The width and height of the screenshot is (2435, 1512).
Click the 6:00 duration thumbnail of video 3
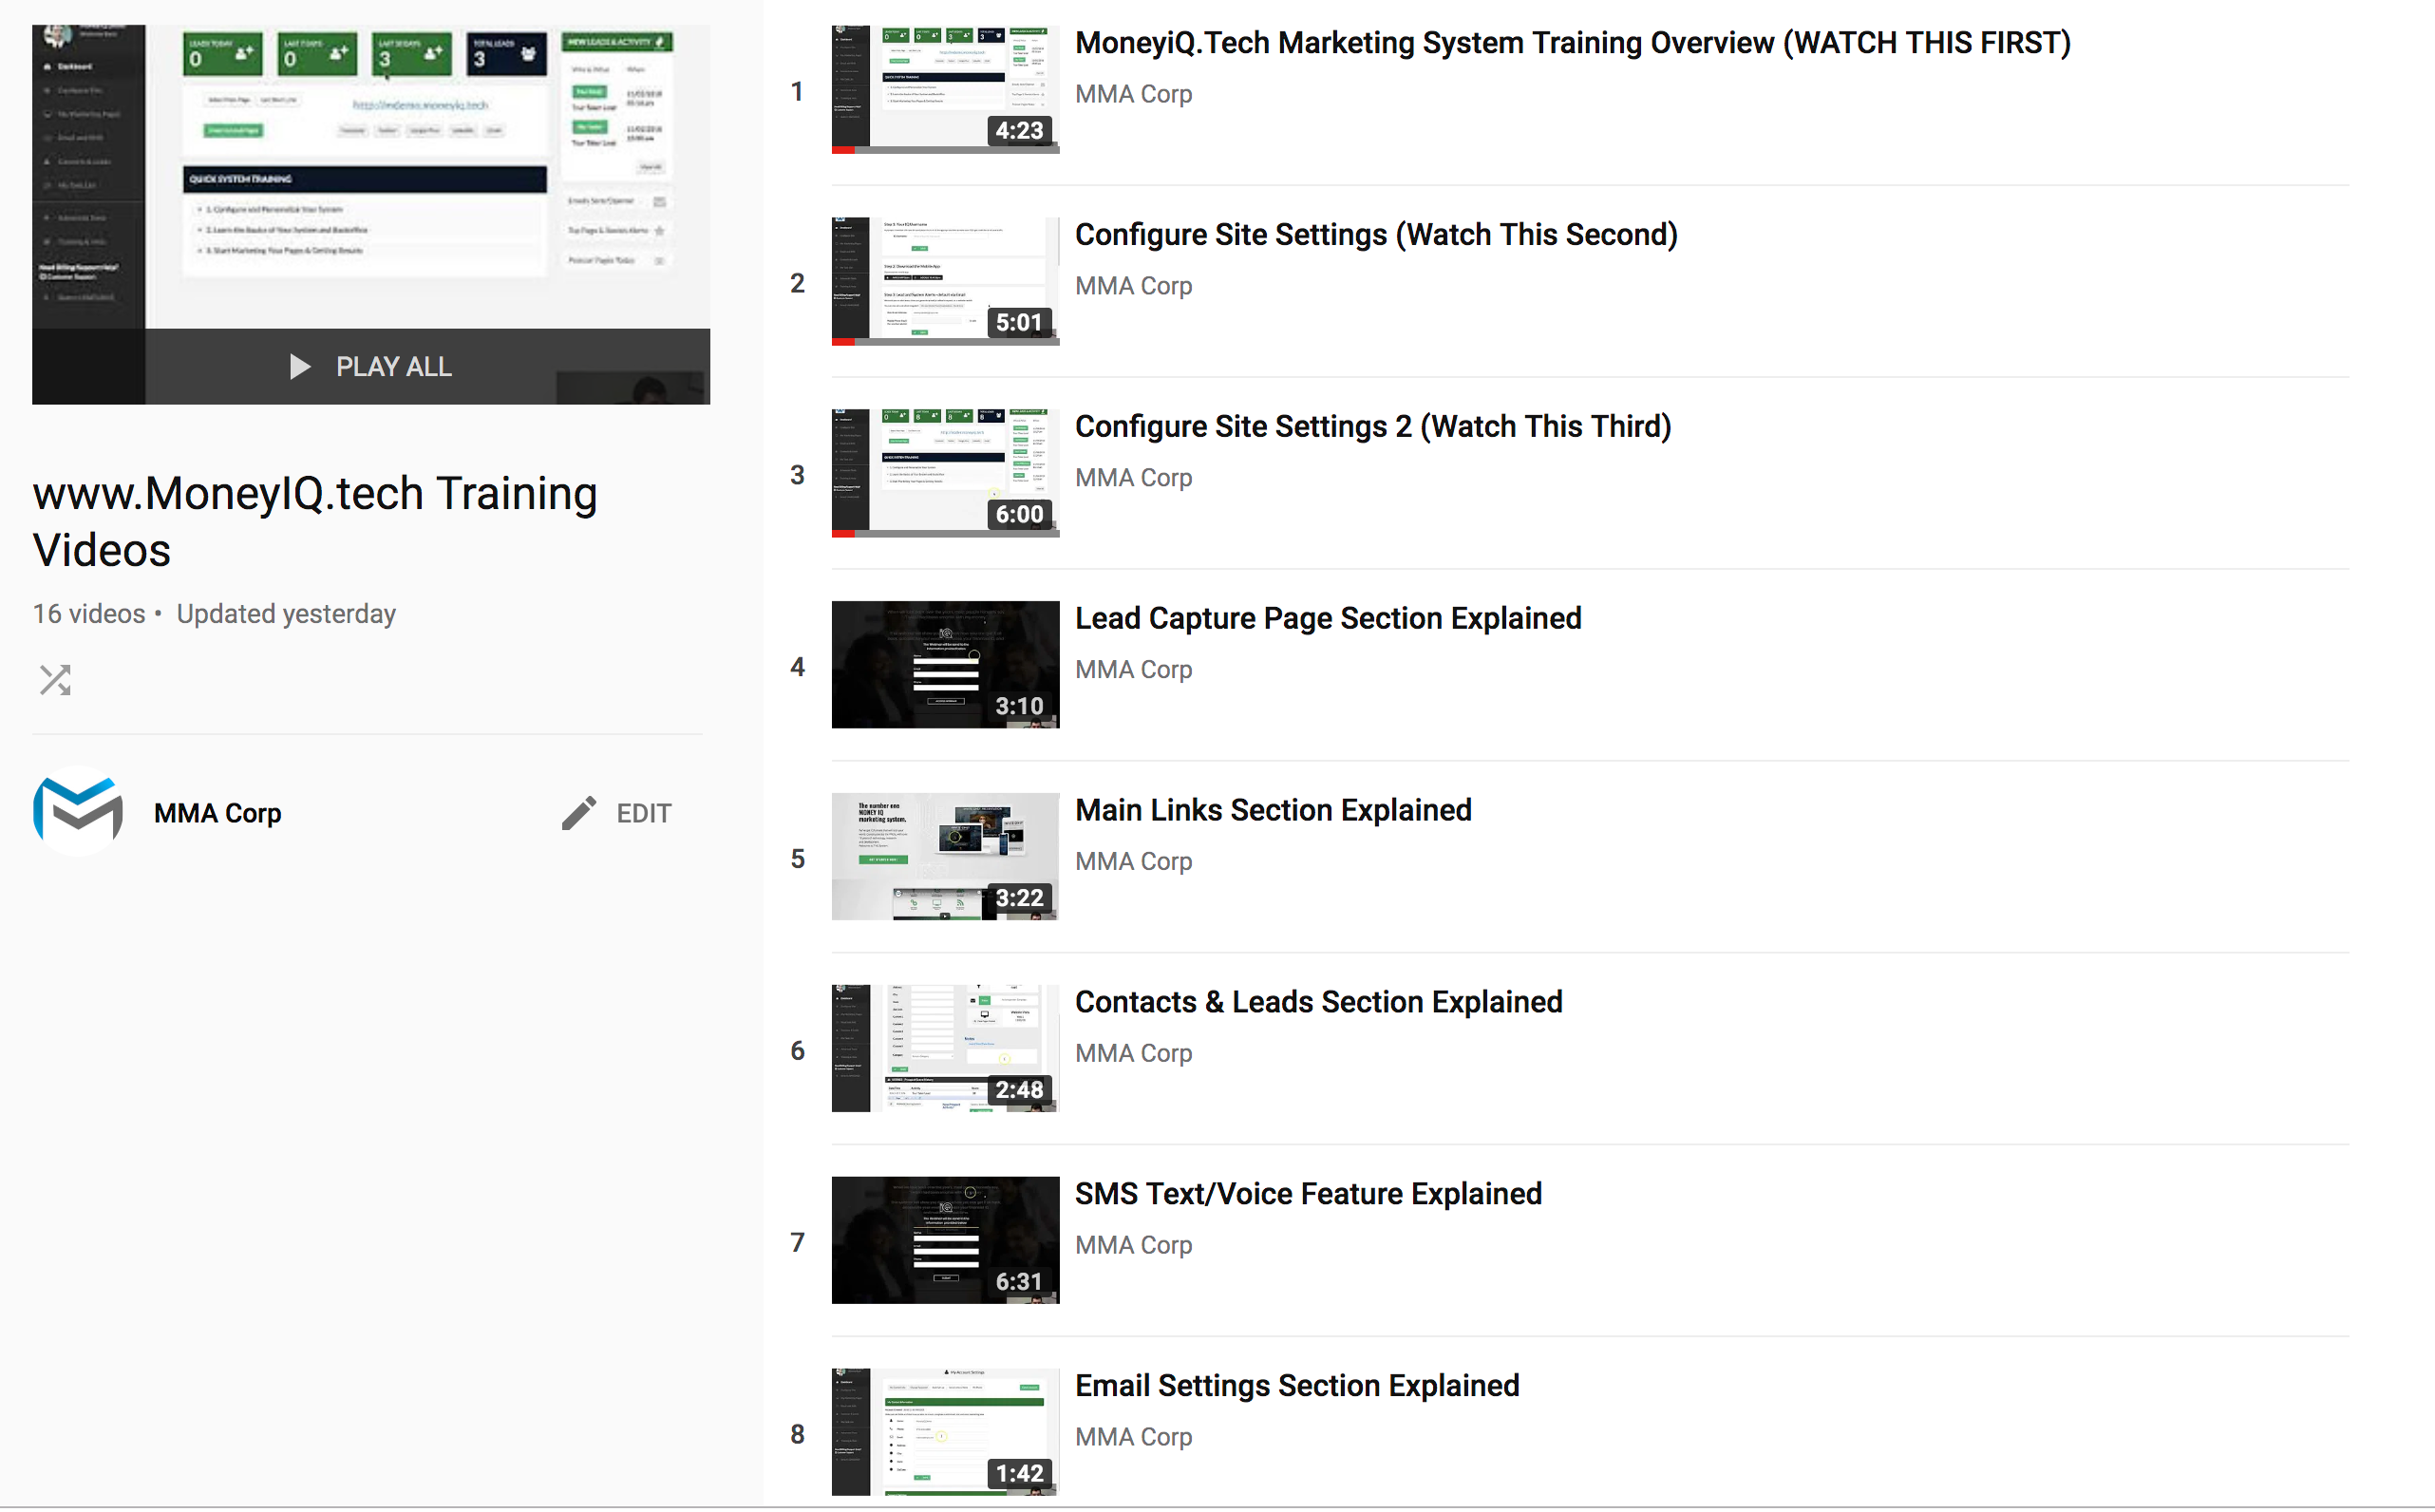944,472
